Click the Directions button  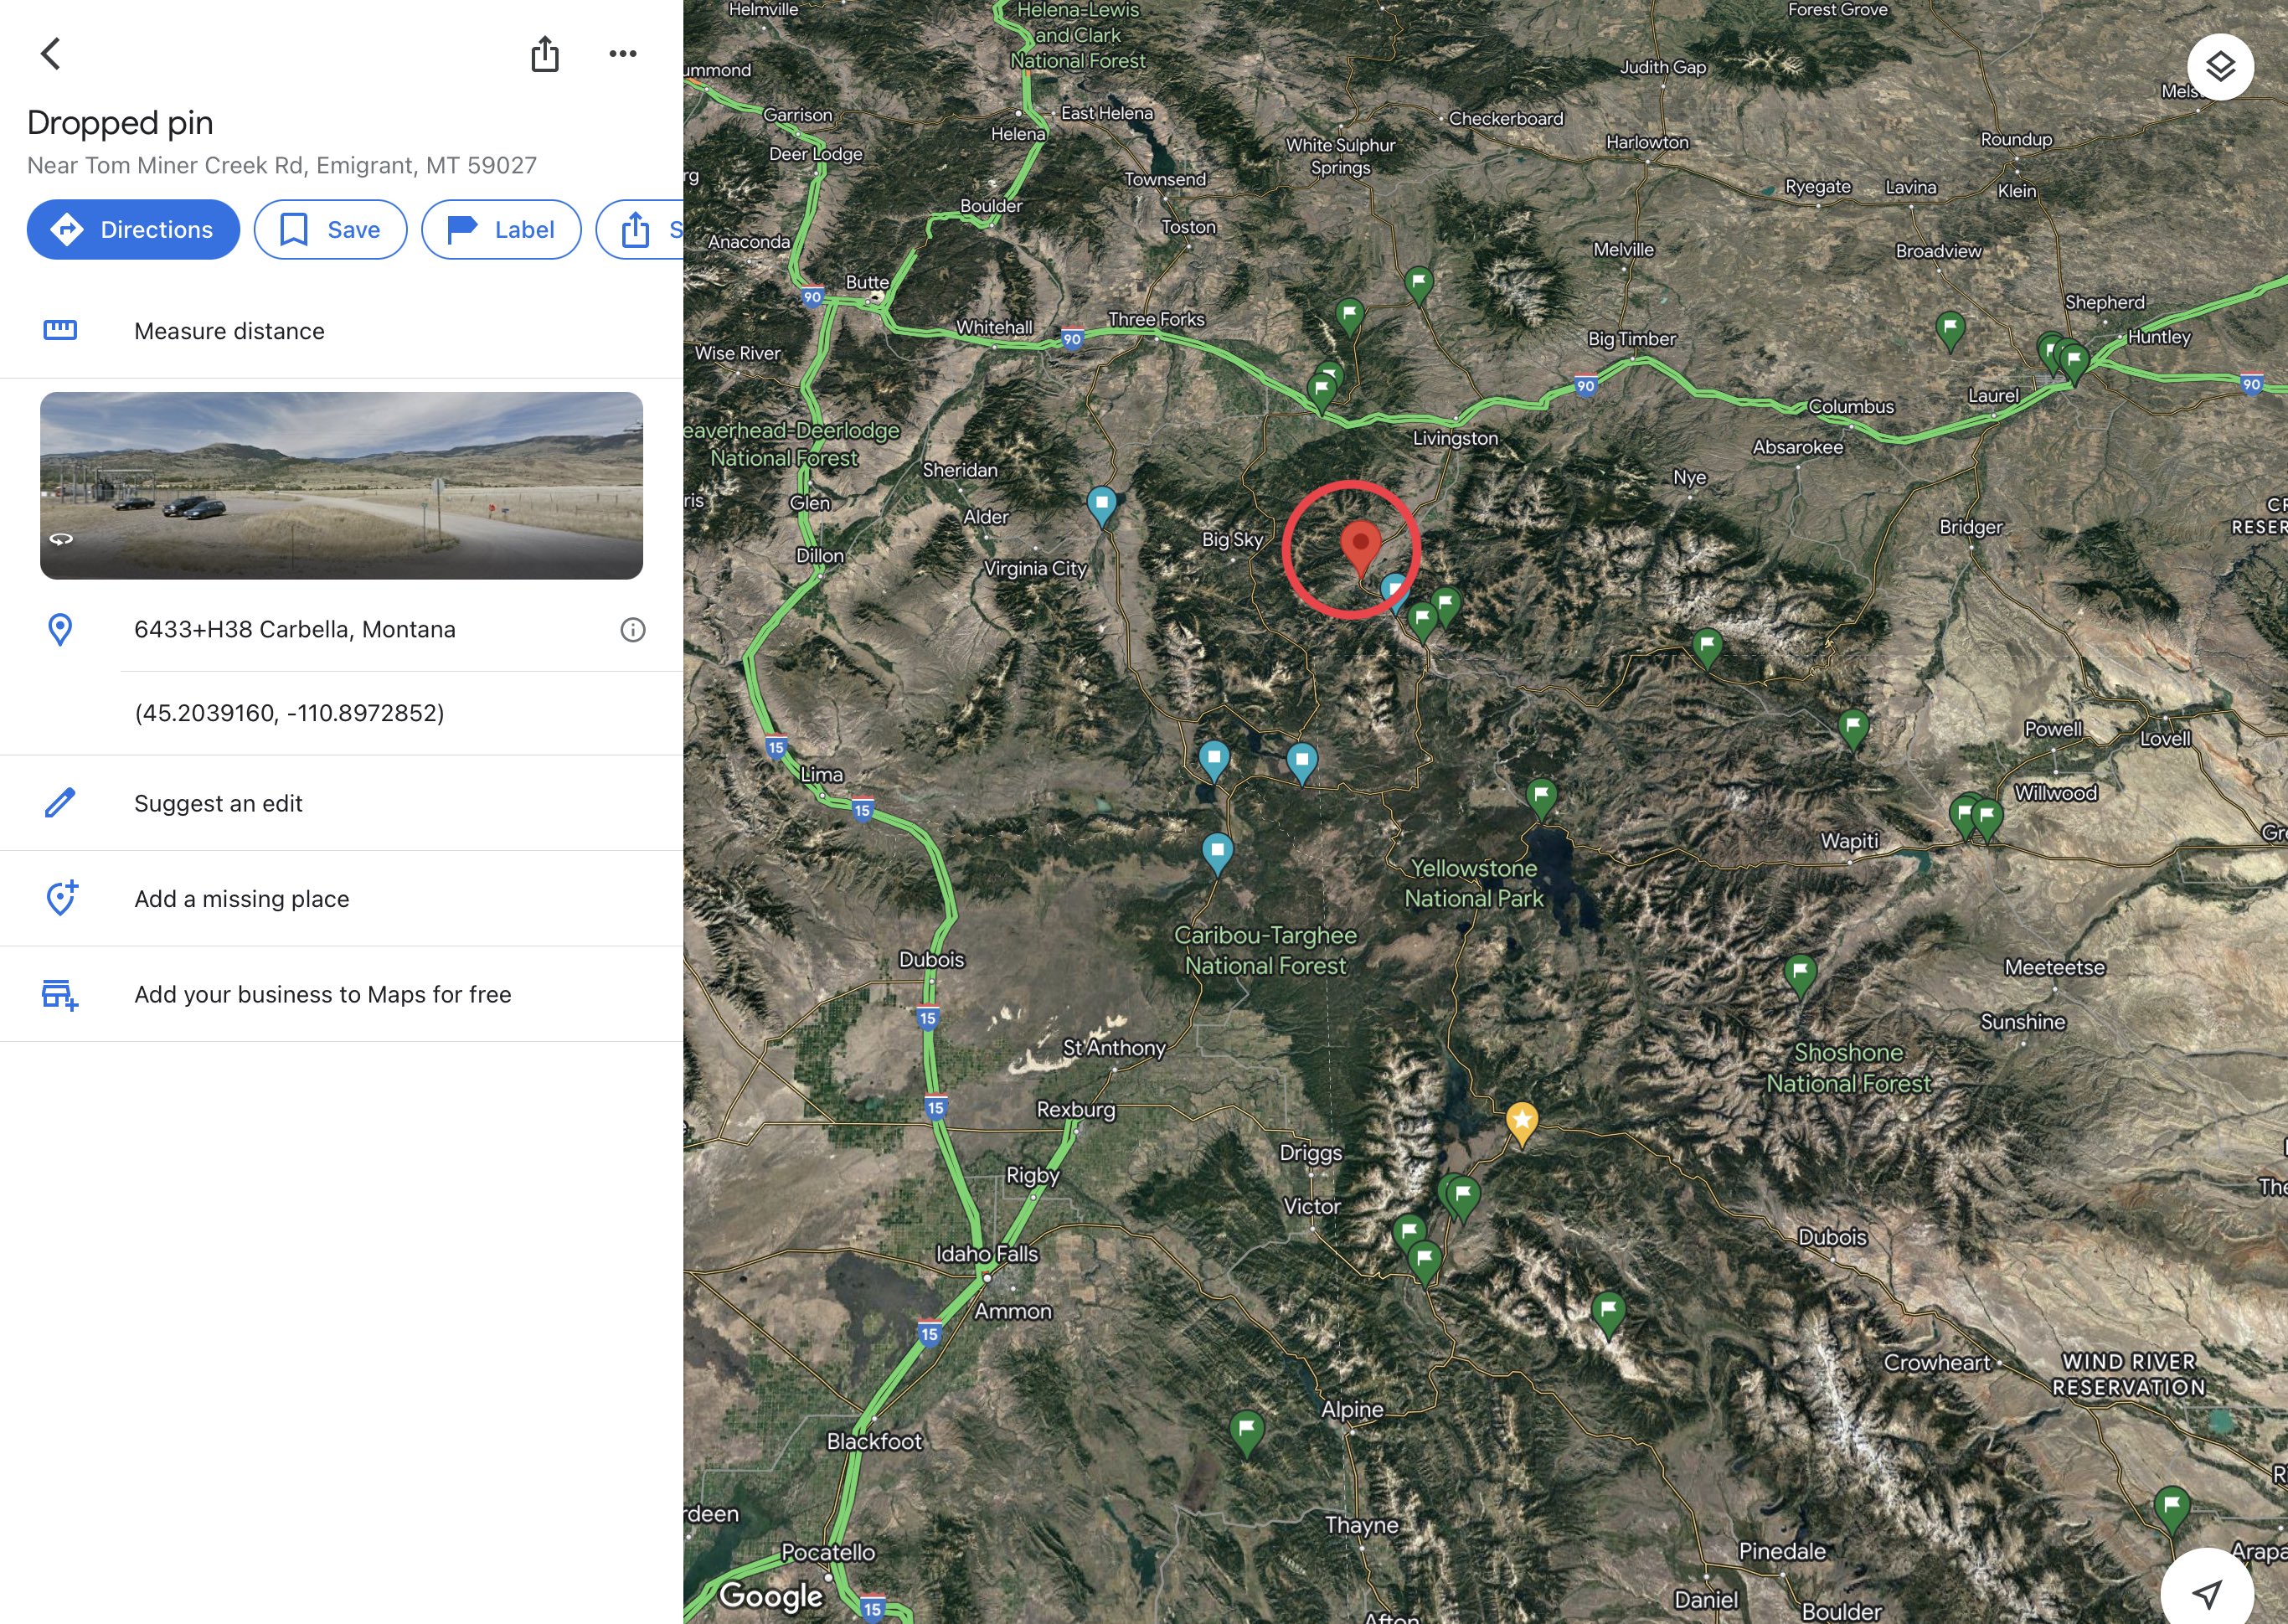pyautogui.click(x=133, y=230)
